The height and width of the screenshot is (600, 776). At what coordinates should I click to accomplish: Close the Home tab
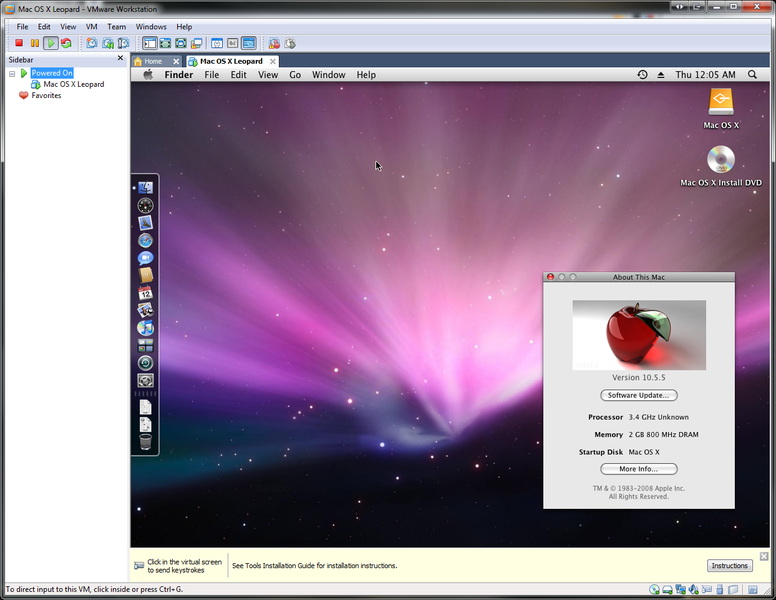[176, 61]
